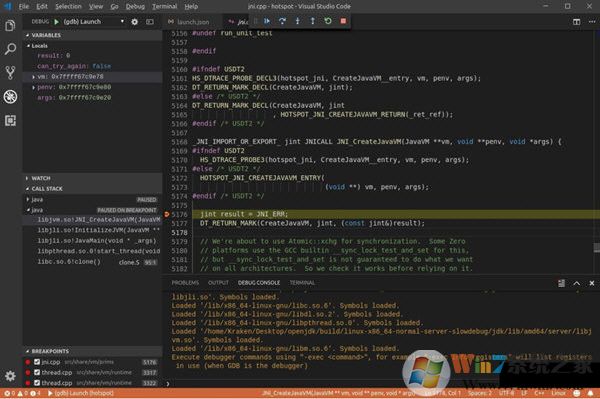The width and height of the screenshot is (600, 399).
Task: Open launch.json via debug configure gear
Action: [x=134, y=22]
